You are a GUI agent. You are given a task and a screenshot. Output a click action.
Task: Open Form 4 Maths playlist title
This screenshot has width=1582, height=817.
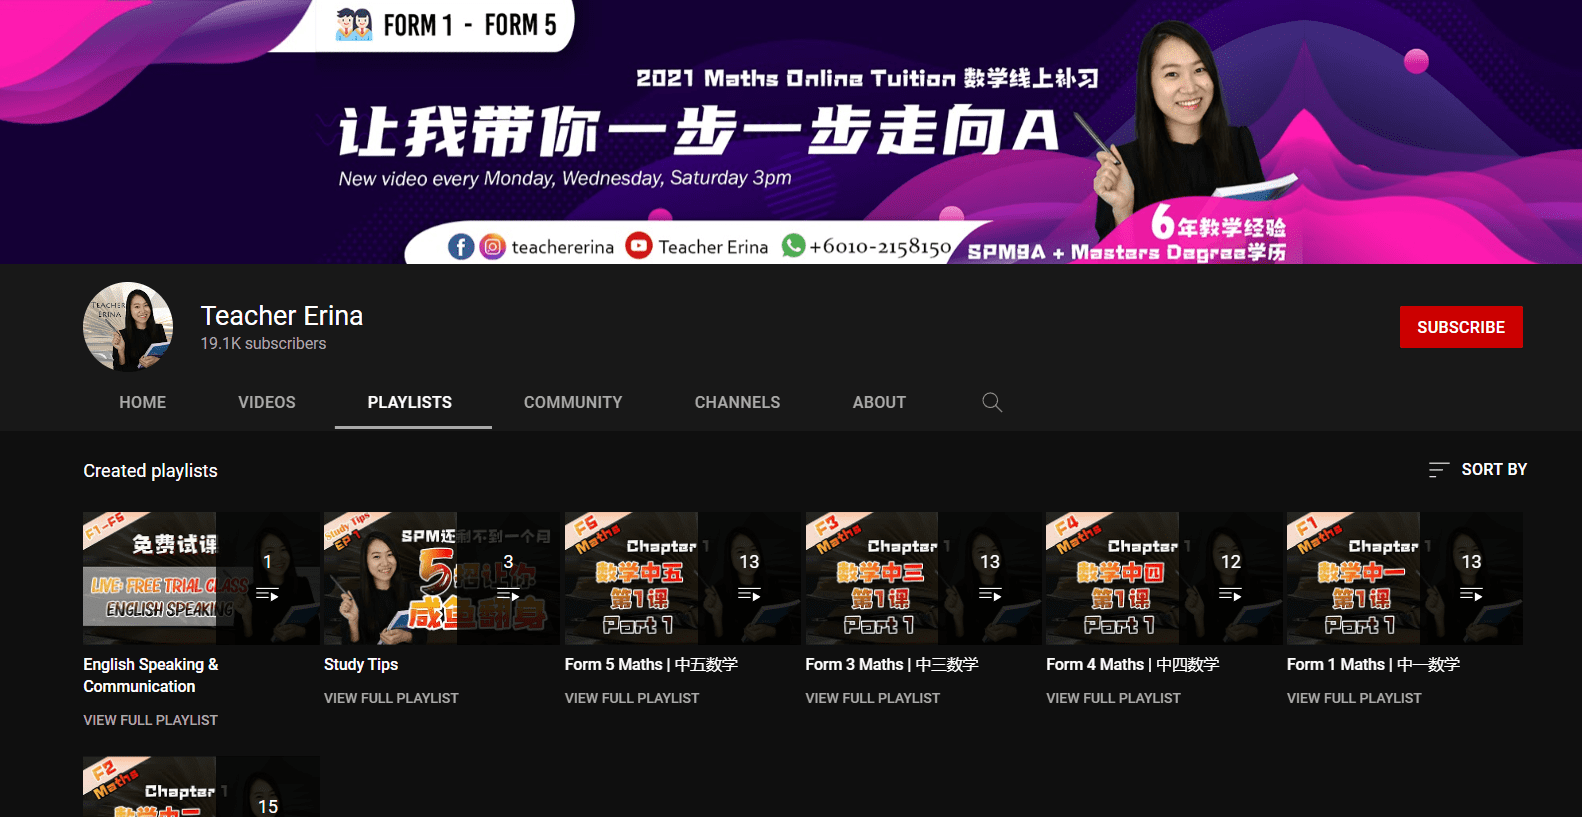1133,664
